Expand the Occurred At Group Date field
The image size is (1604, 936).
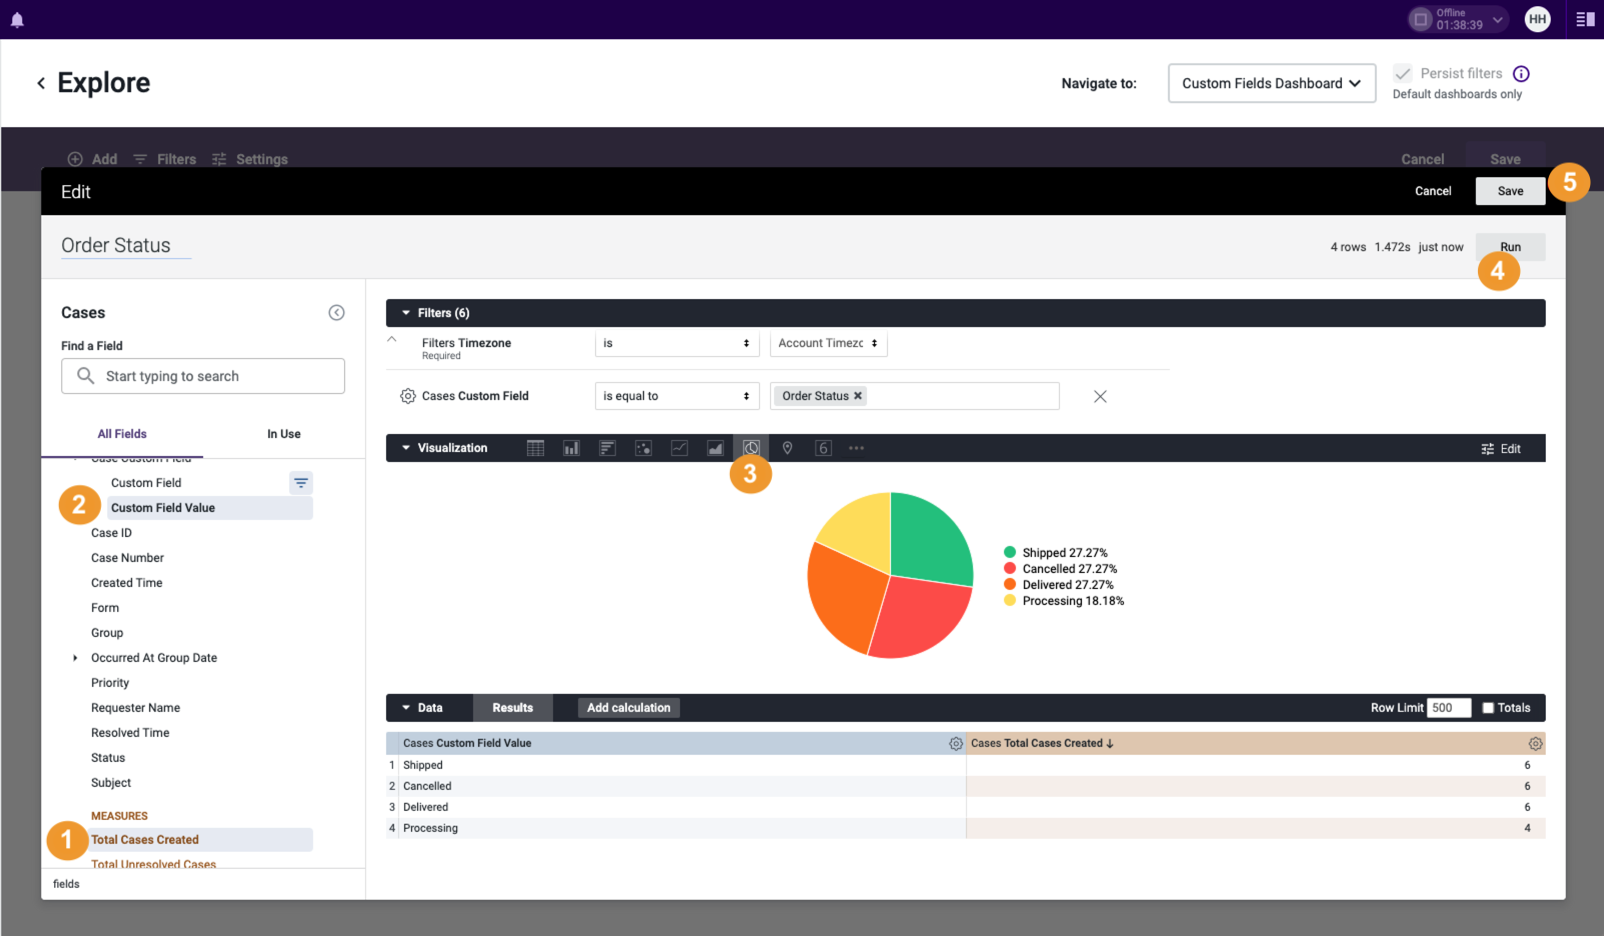(x=75, y=658)
